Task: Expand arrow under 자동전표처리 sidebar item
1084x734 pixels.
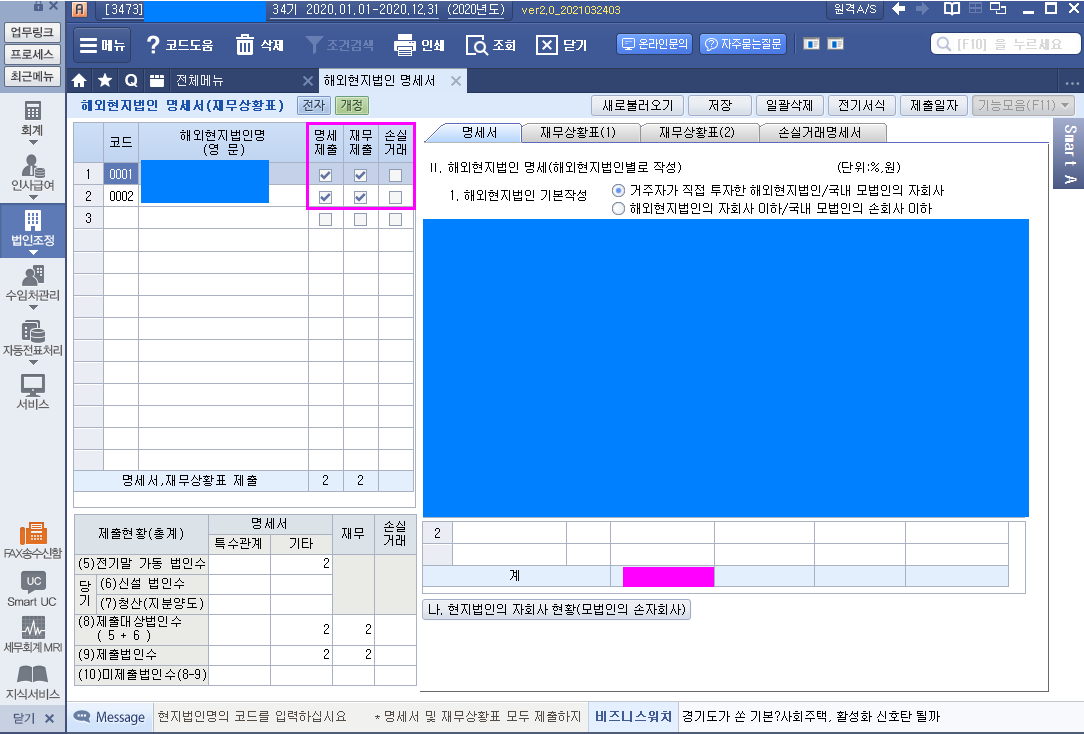Action: [32, 361]
